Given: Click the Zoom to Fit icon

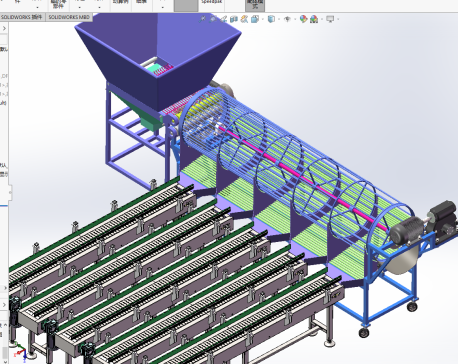Looking at the screenshot, I should (x=202, y=19).
